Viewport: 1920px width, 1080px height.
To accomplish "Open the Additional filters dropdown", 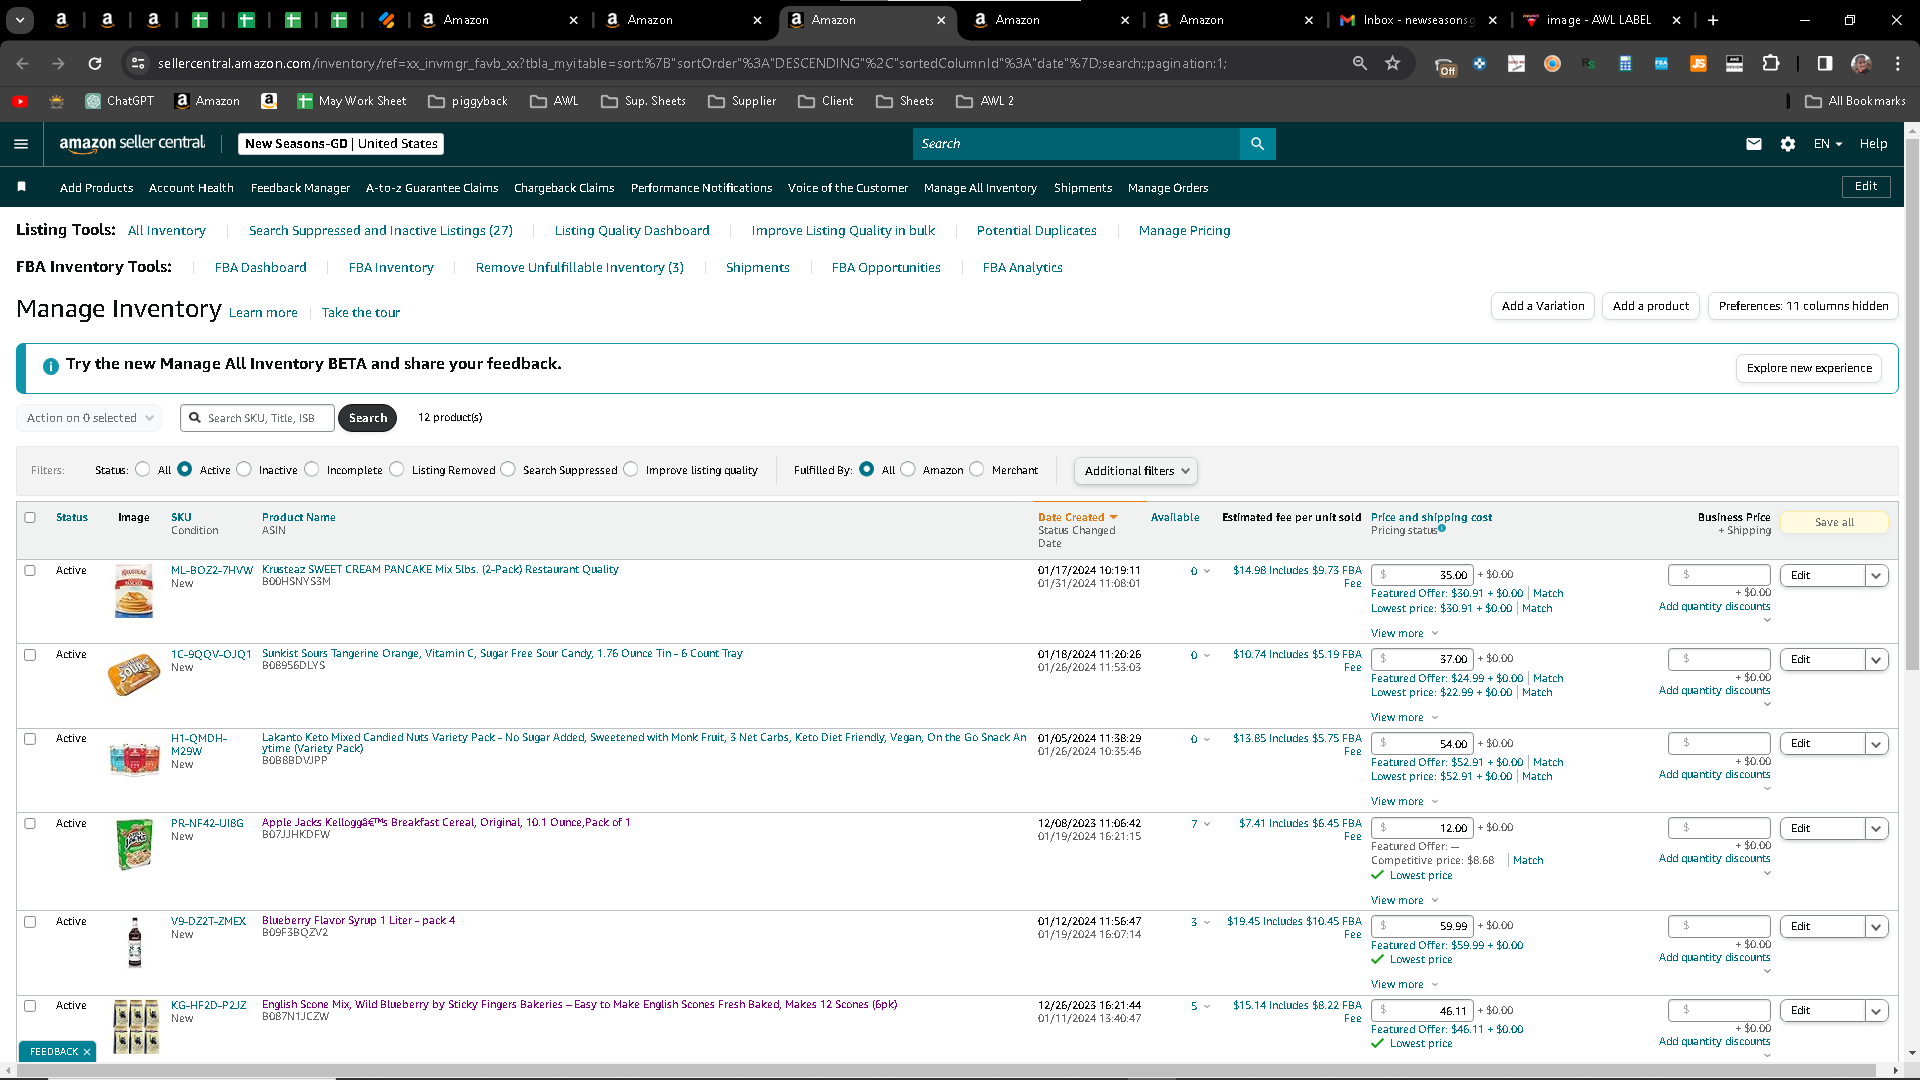I will (1136, 471).
